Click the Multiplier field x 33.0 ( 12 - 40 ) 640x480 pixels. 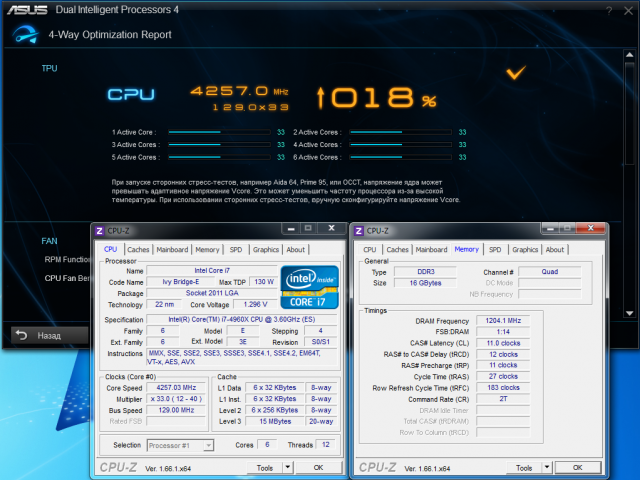coord(176,399)
